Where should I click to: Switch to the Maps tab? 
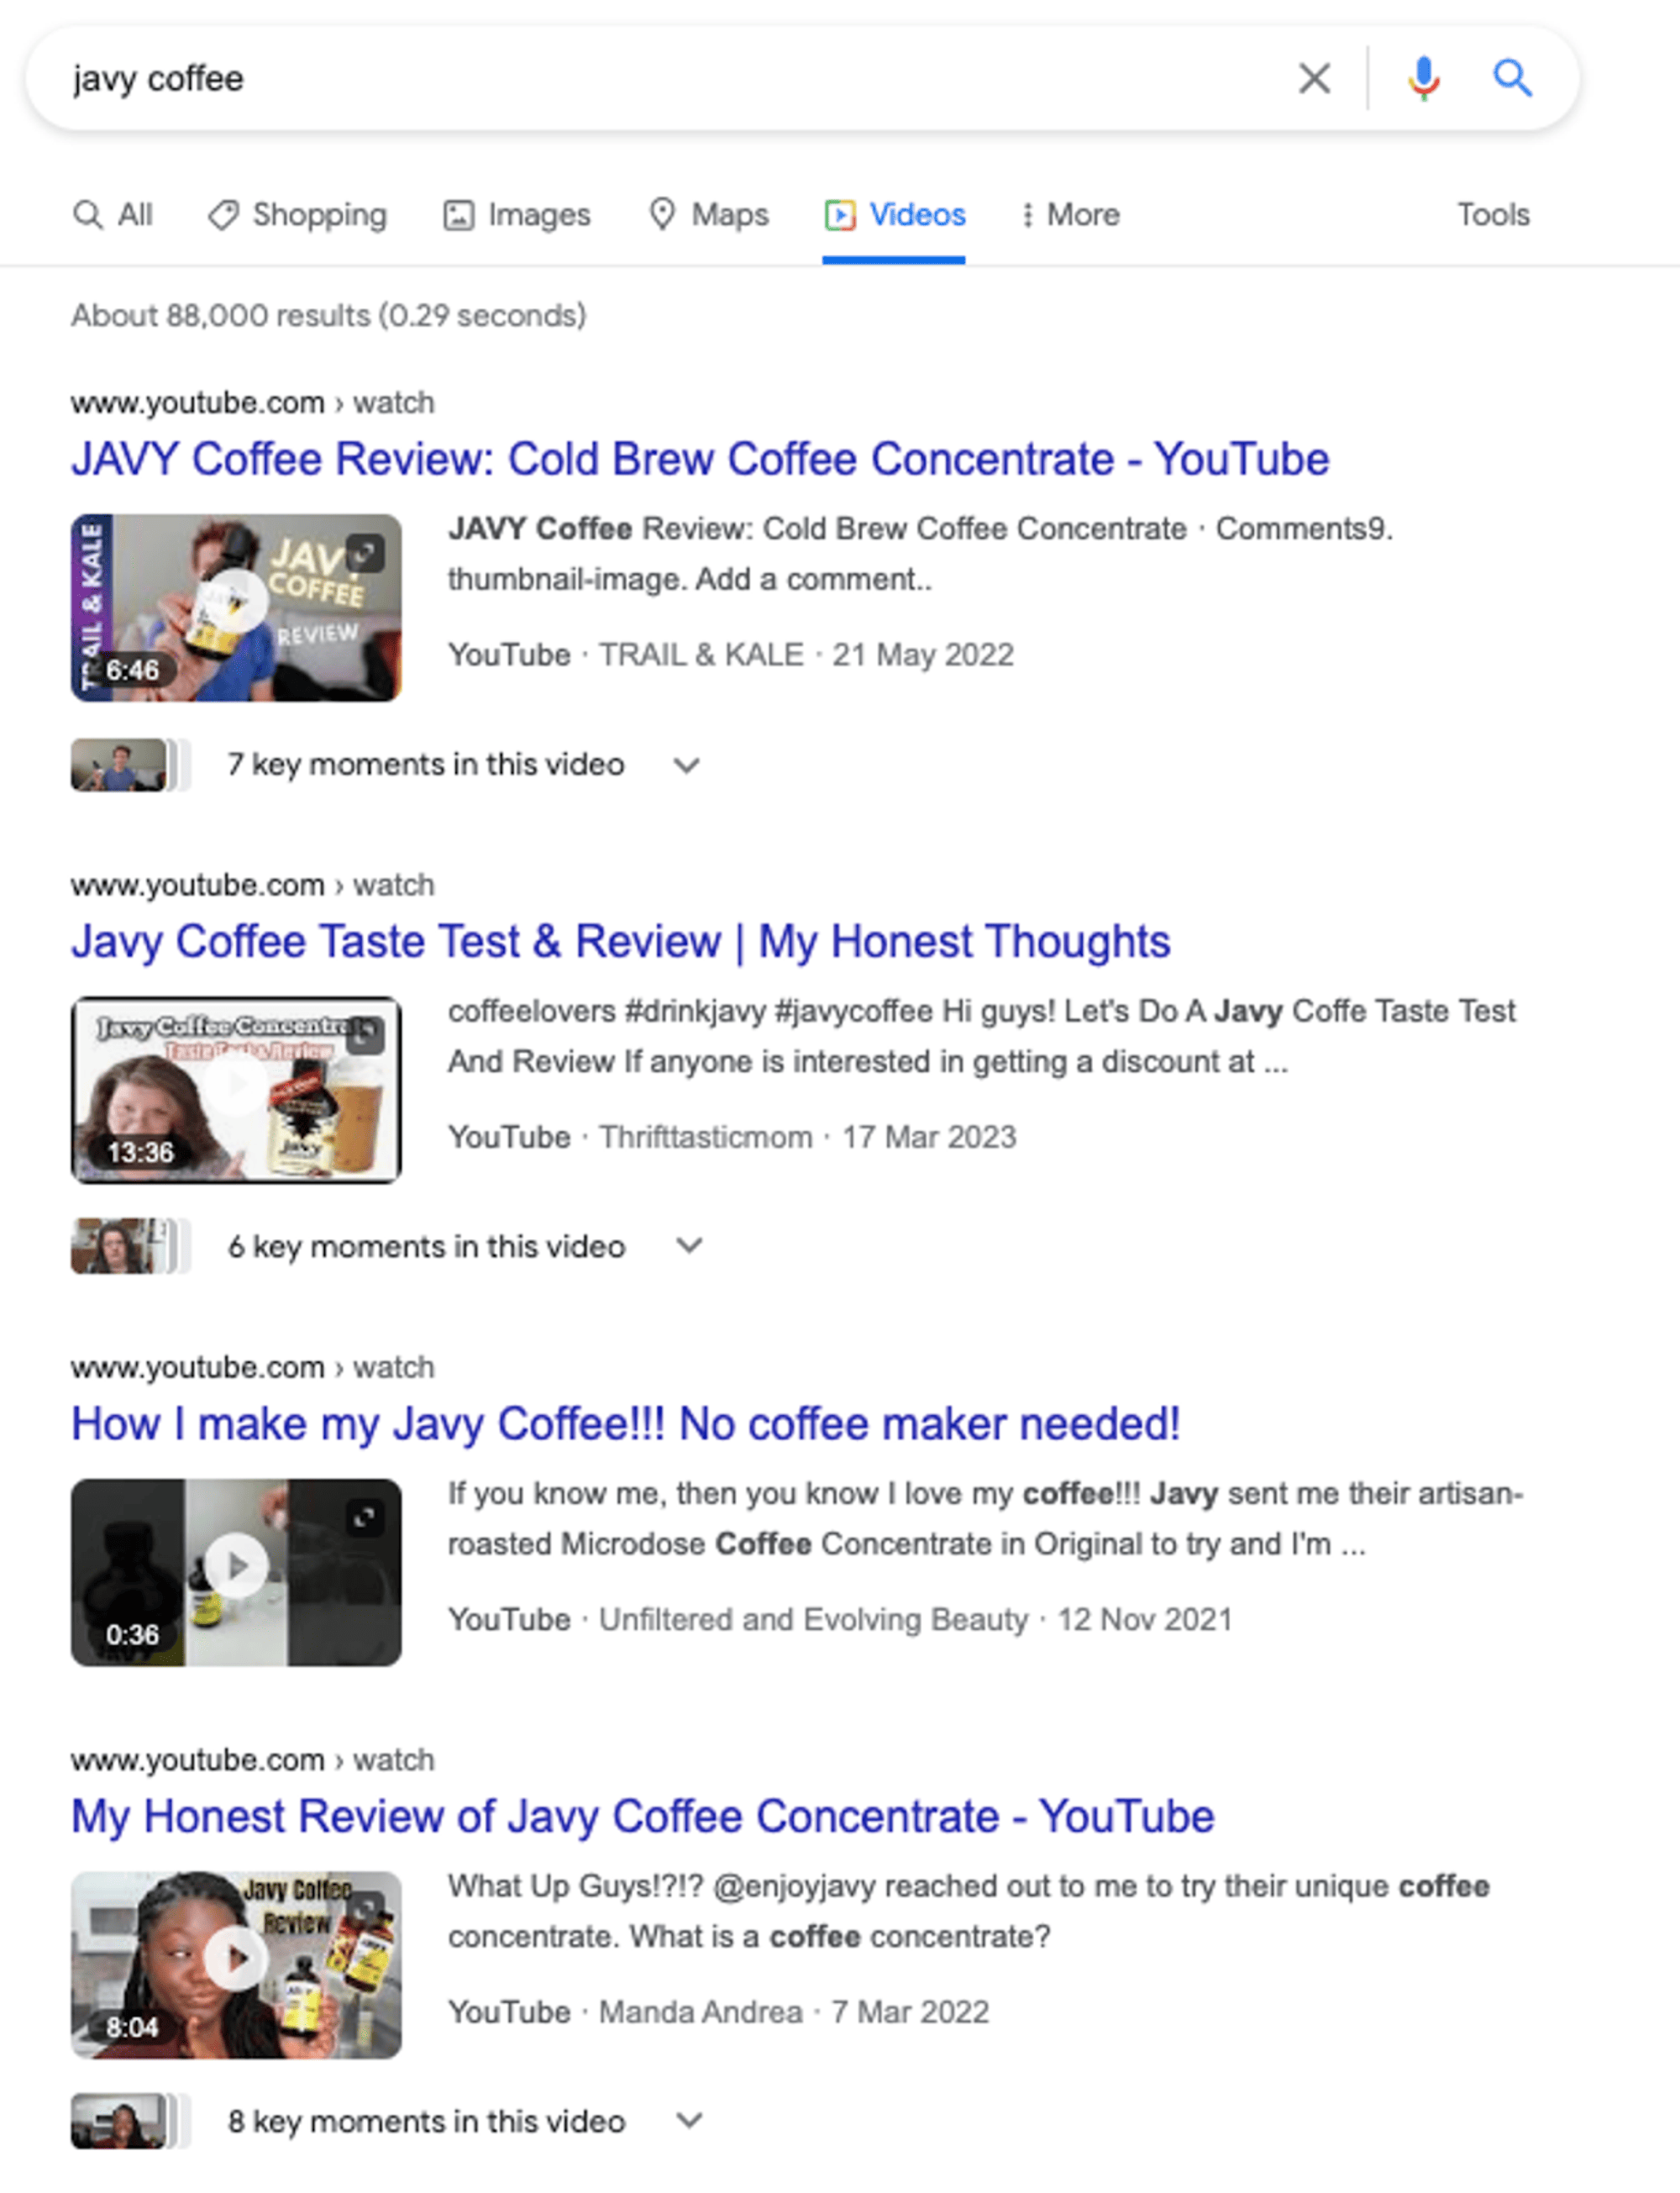[709, 215]
